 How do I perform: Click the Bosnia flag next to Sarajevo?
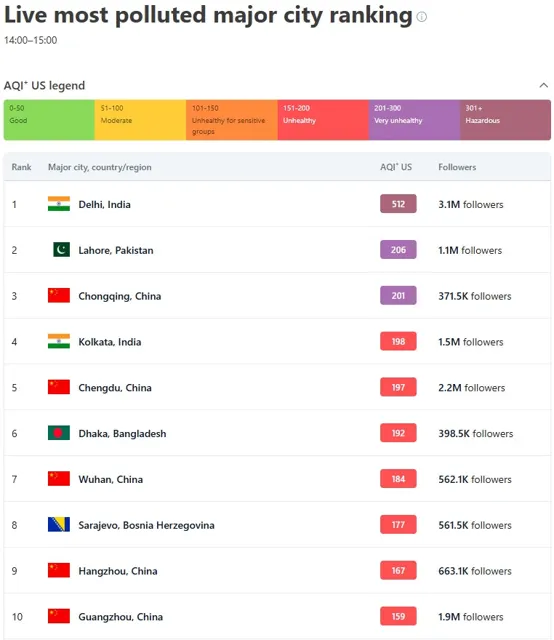click(x=59, y=524)
